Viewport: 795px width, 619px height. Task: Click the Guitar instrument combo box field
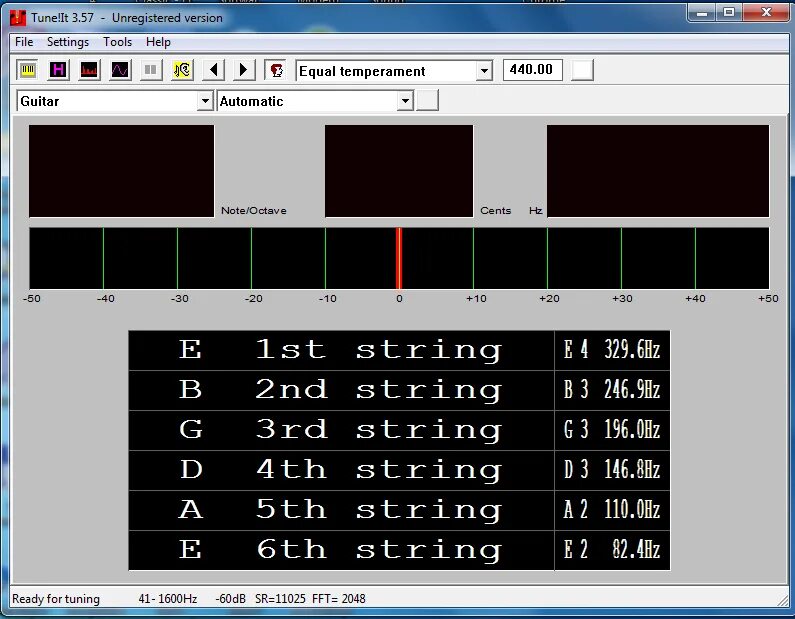[x=115, y=101]
